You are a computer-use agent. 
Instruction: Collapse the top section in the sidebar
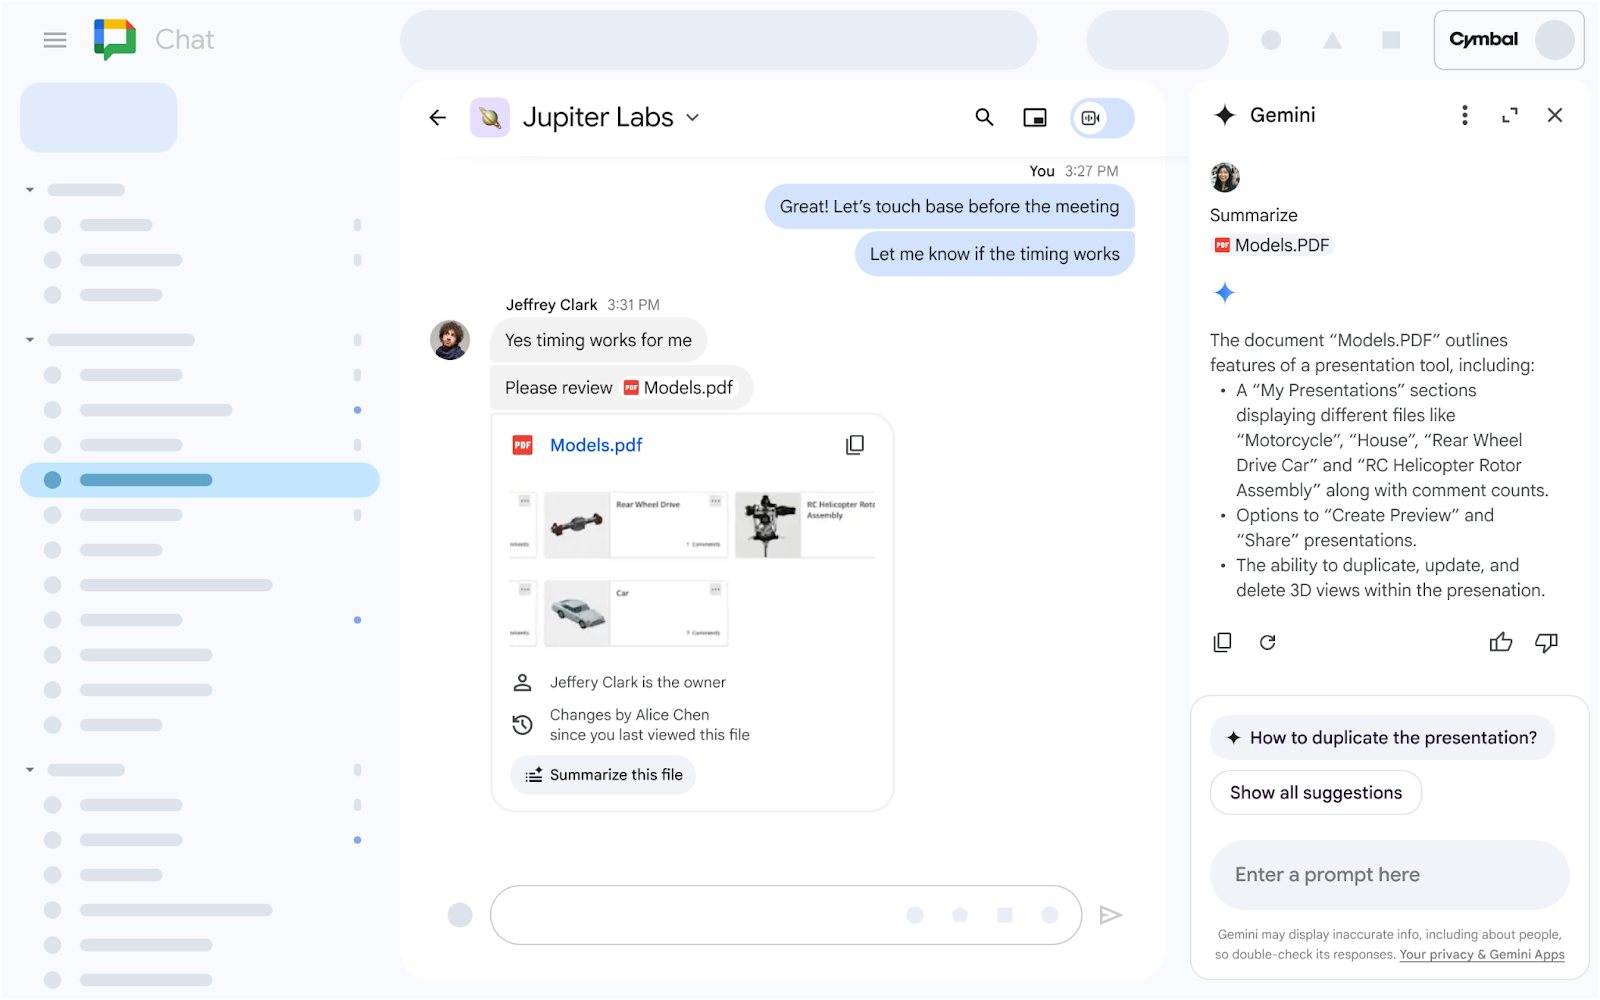(29, 189)
